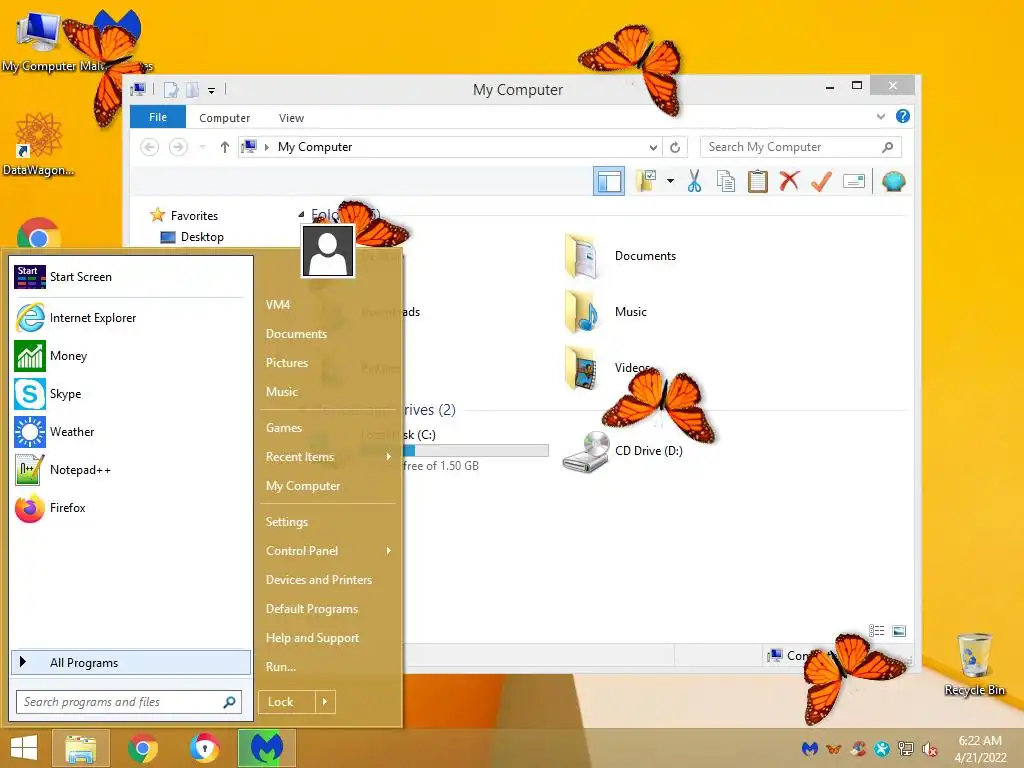Click the Classic Shell settings shell icon
The height and width of the screenshot is (768, 1024).
point(893,181)
